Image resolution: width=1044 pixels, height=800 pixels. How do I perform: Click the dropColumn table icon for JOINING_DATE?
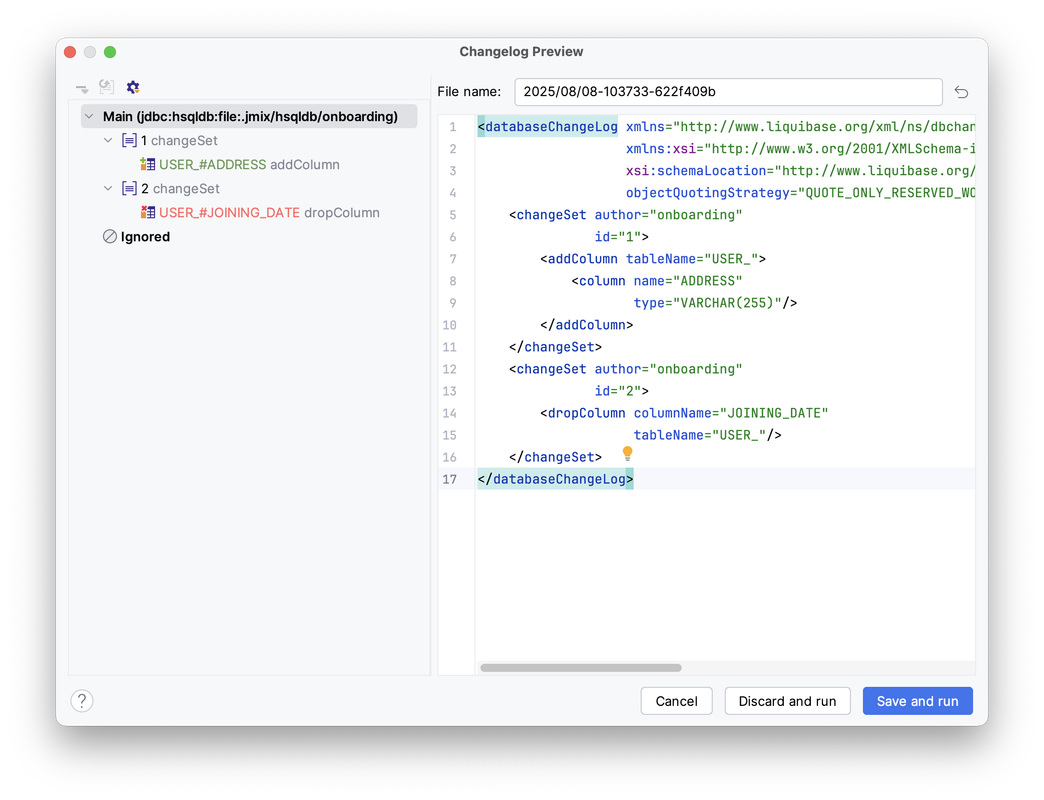[x=147, y=212]
